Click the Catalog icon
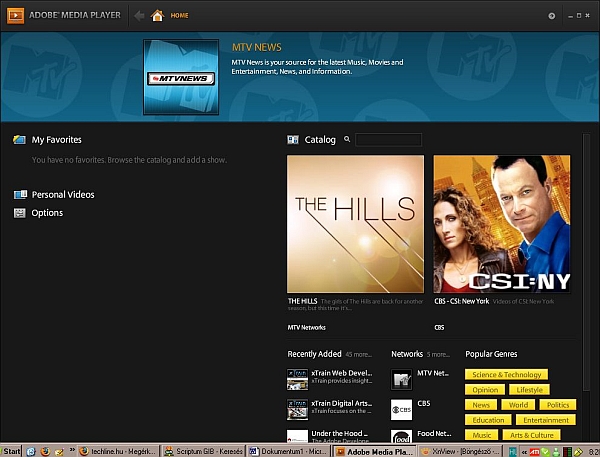Image resolution: width=600 pixels, height=457 pixels. 293,140
